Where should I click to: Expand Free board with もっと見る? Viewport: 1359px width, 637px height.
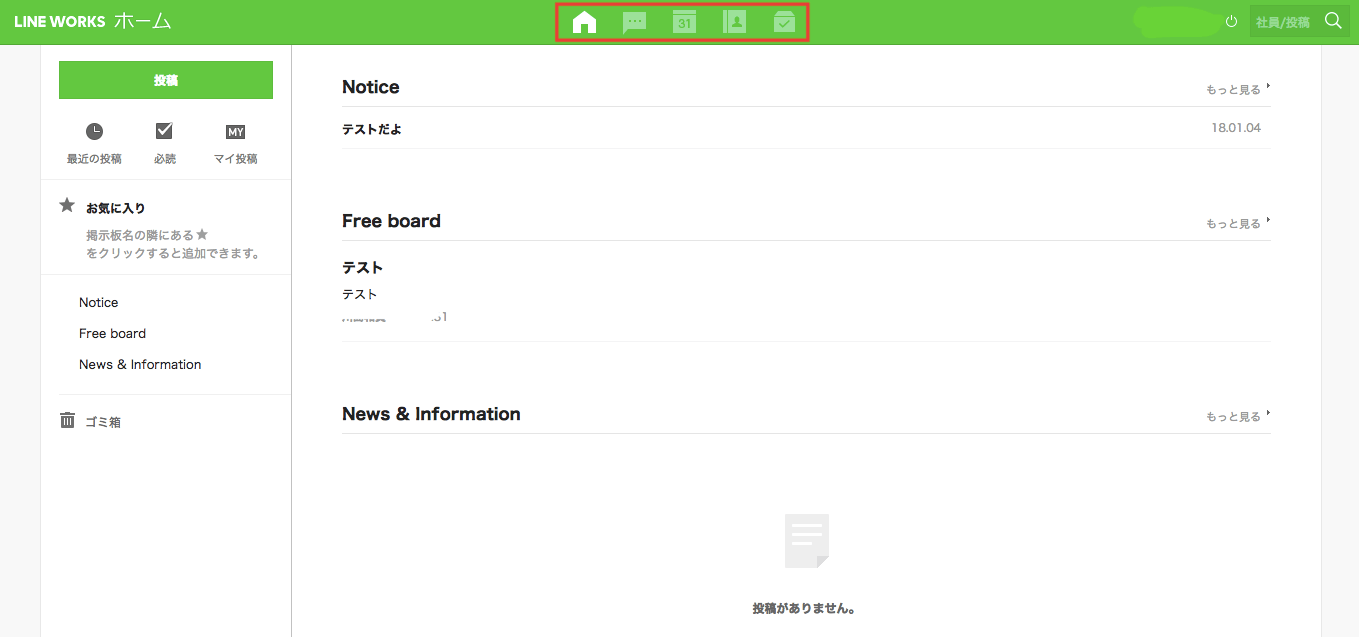(x=1236, y=224)
